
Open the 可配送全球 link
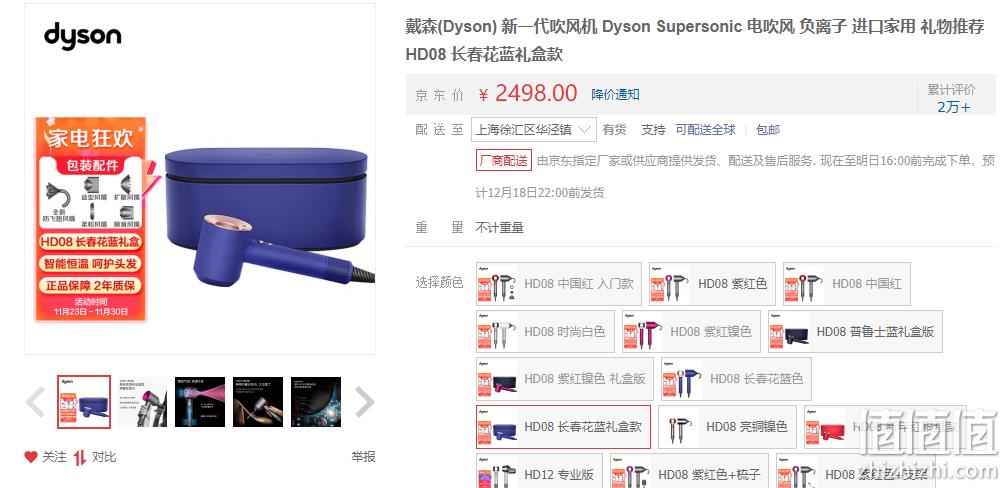tap(705, 130)
